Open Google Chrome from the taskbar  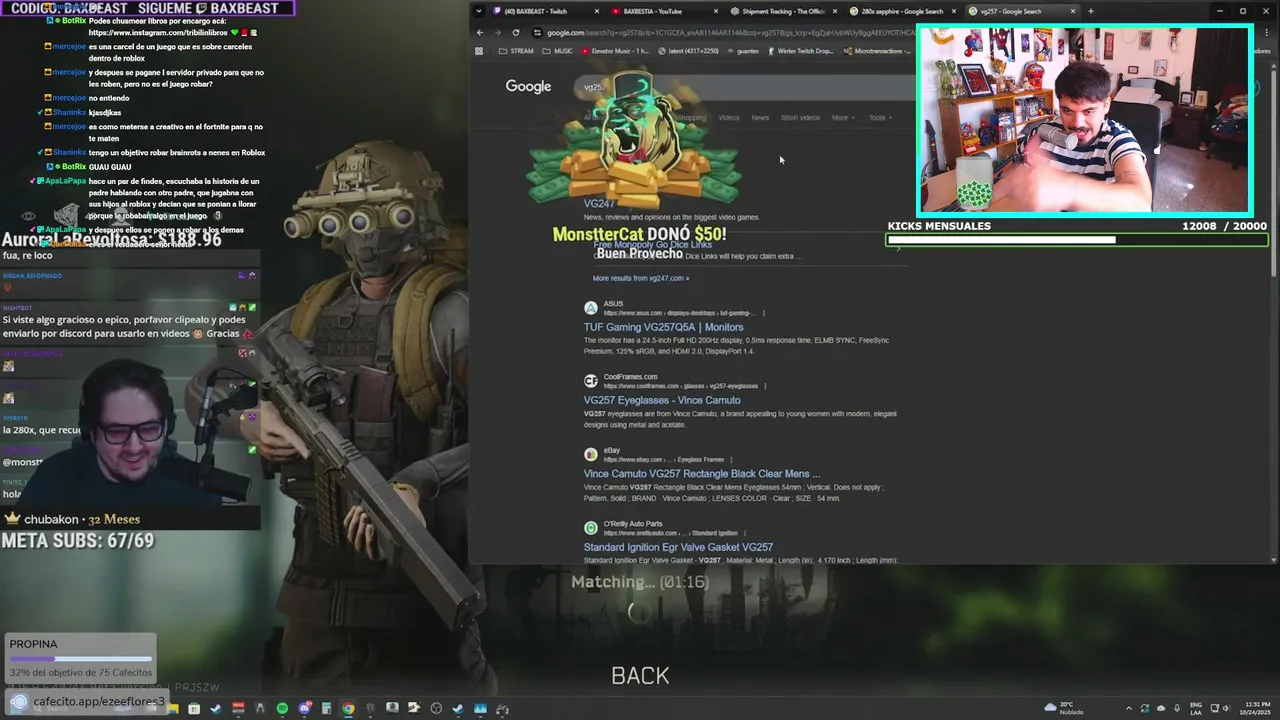(x=348, y=709)
